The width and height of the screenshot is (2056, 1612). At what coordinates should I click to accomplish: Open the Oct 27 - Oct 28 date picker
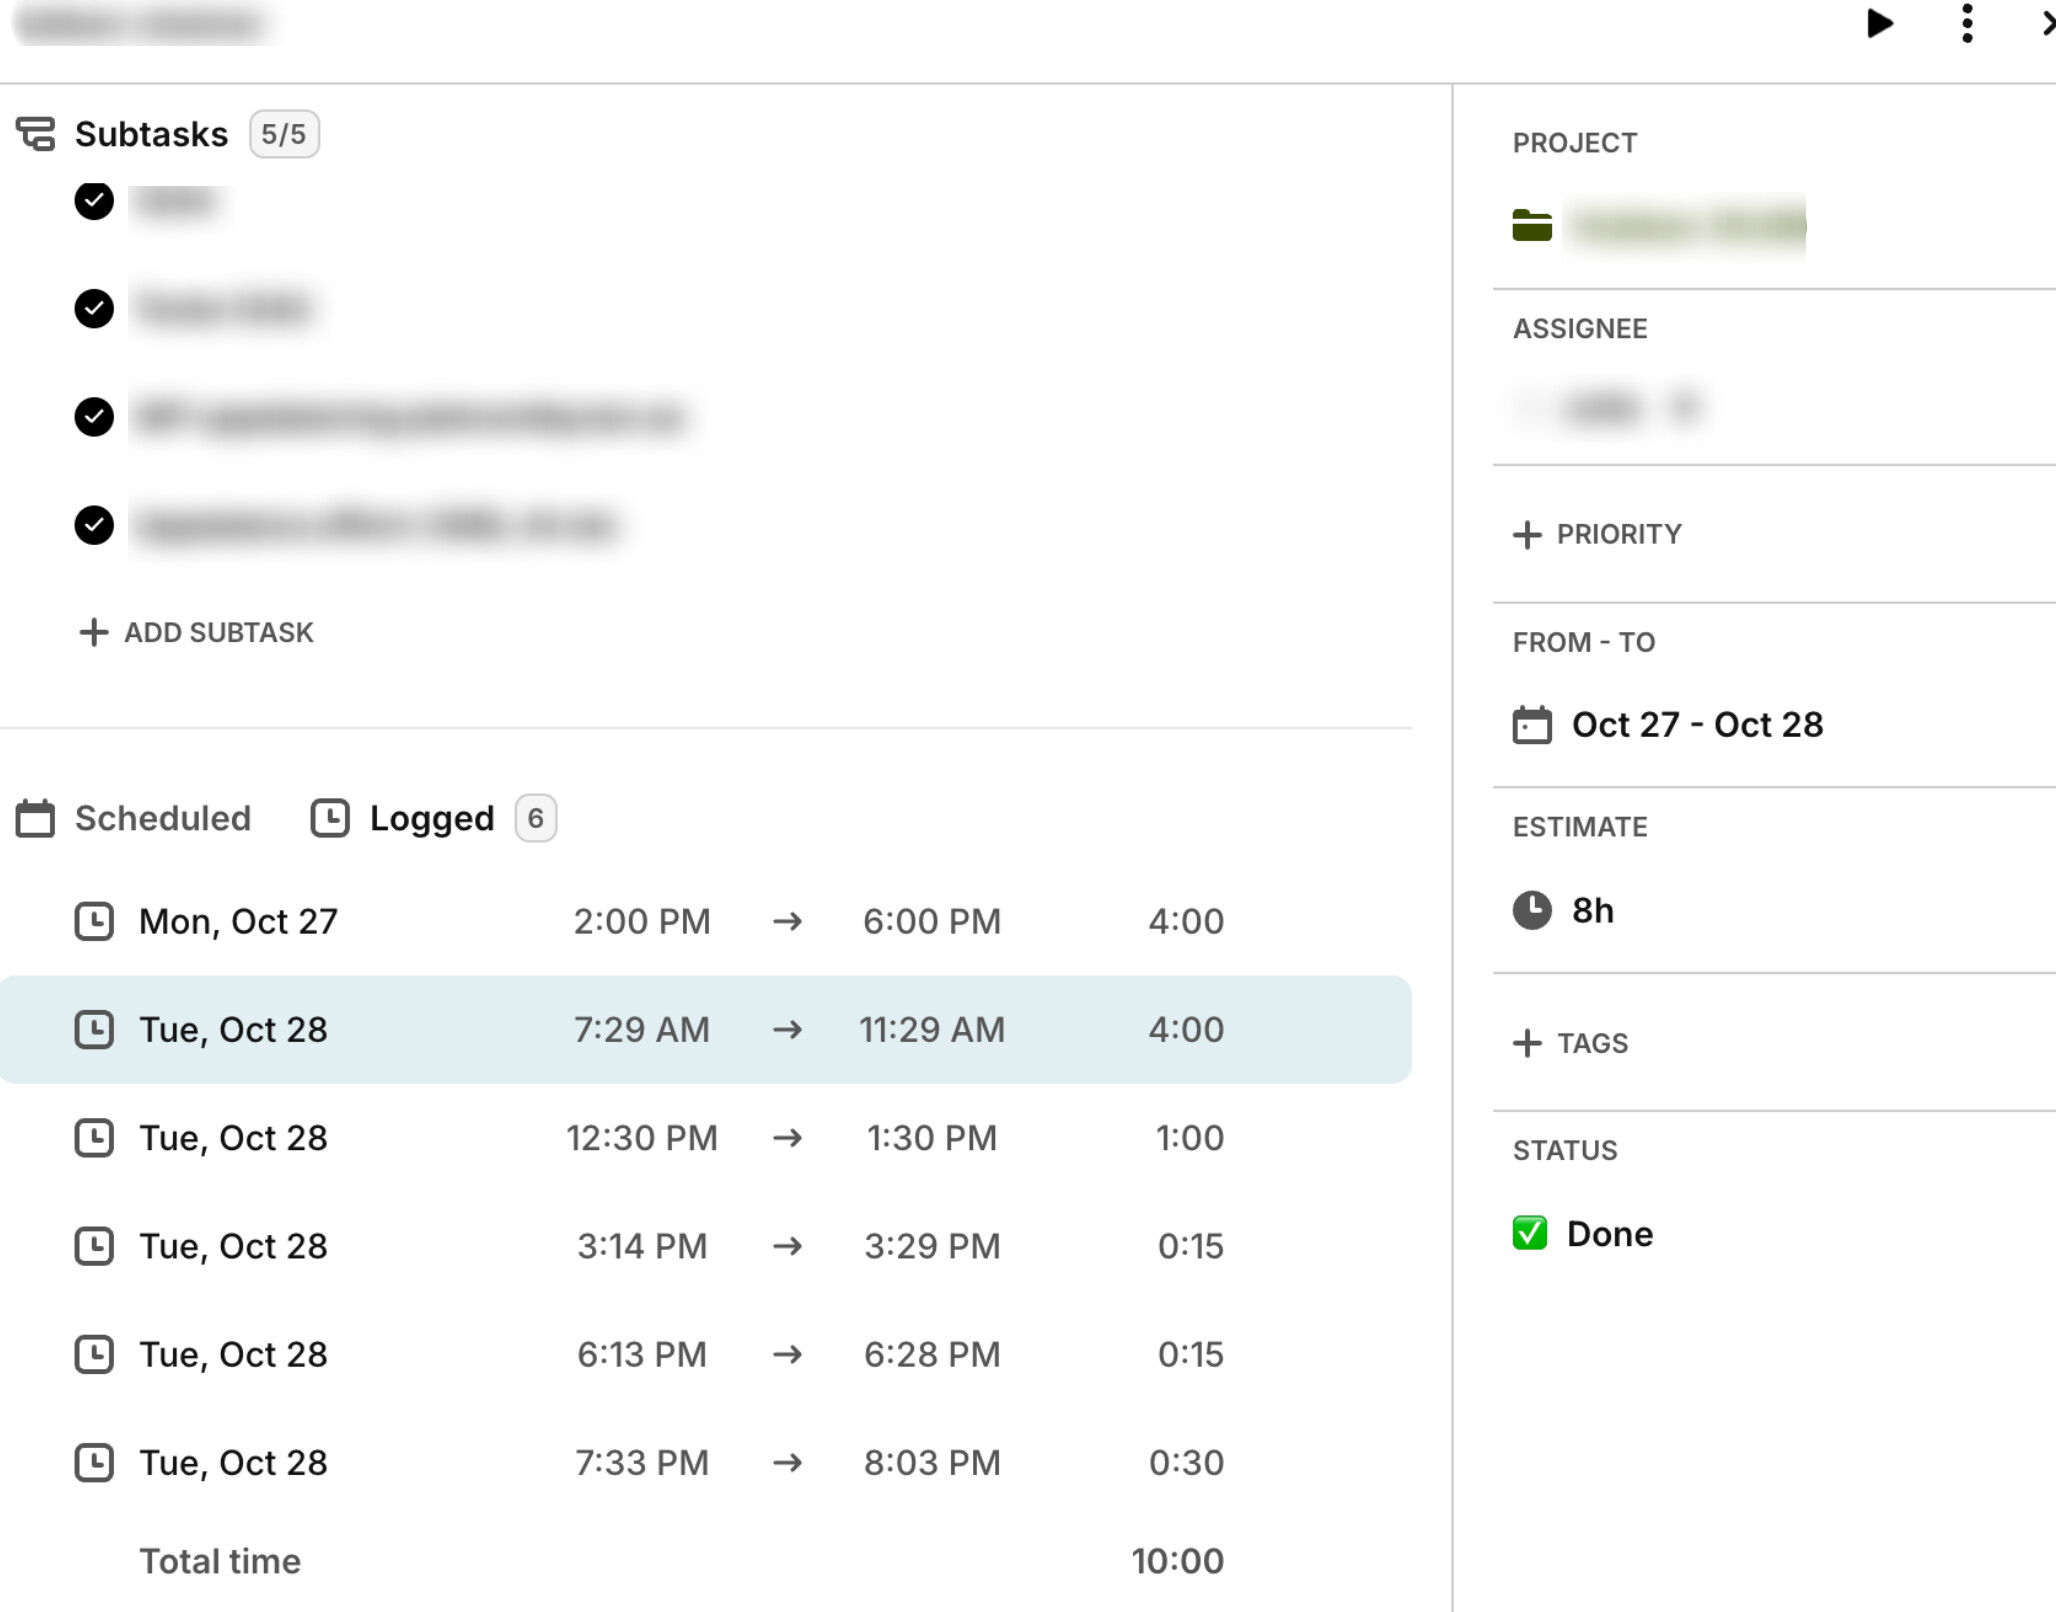pyautogui.click(x=1697, y=725)
